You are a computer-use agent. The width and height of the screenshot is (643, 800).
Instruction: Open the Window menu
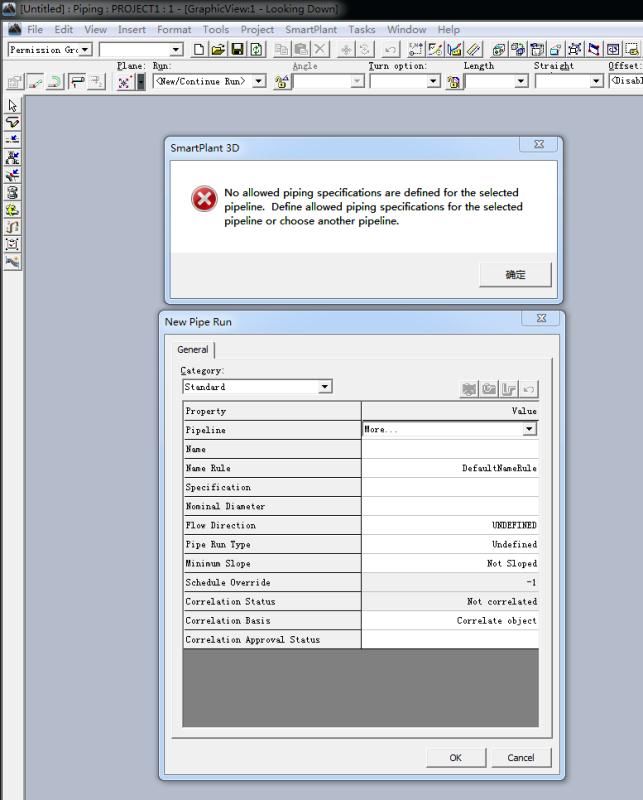point(406,30)
